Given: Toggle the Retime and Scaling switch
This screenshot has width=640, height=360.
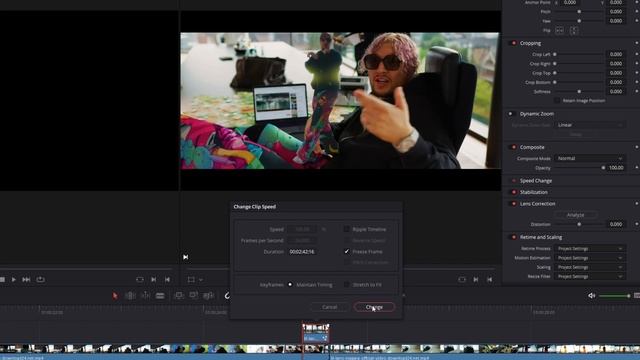Looking at the screenshot, I should pyautogui.click(x=513, y=237).
